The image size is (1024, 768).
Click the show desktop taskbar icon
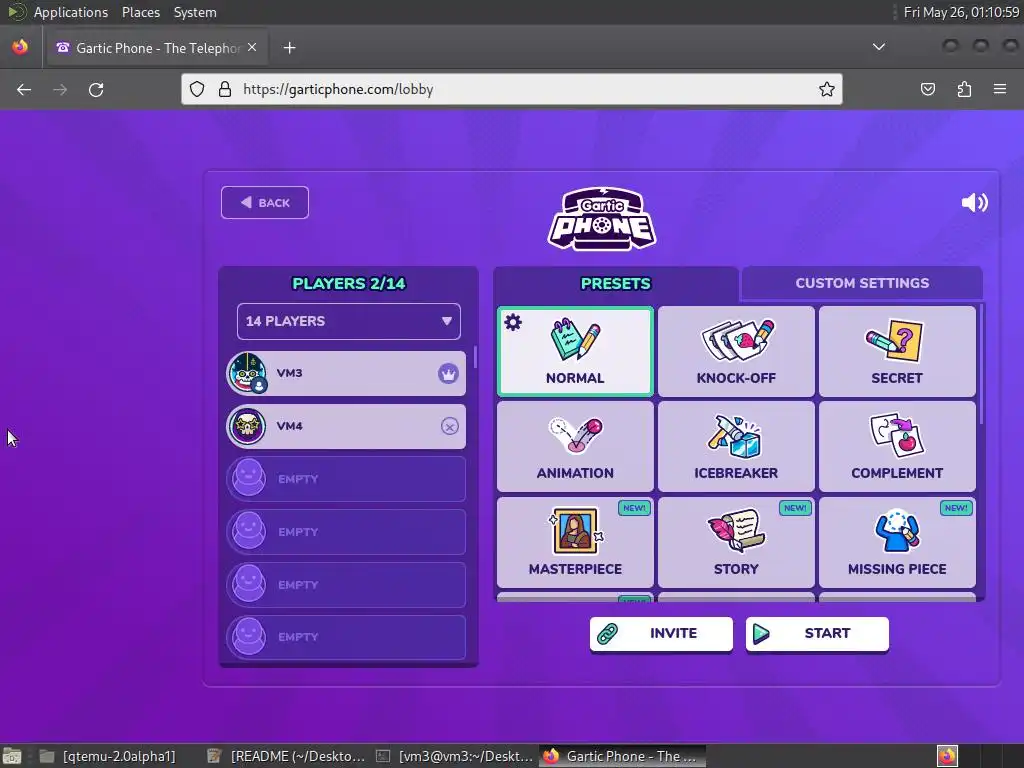pyautogui.click(x=12, y=756)
